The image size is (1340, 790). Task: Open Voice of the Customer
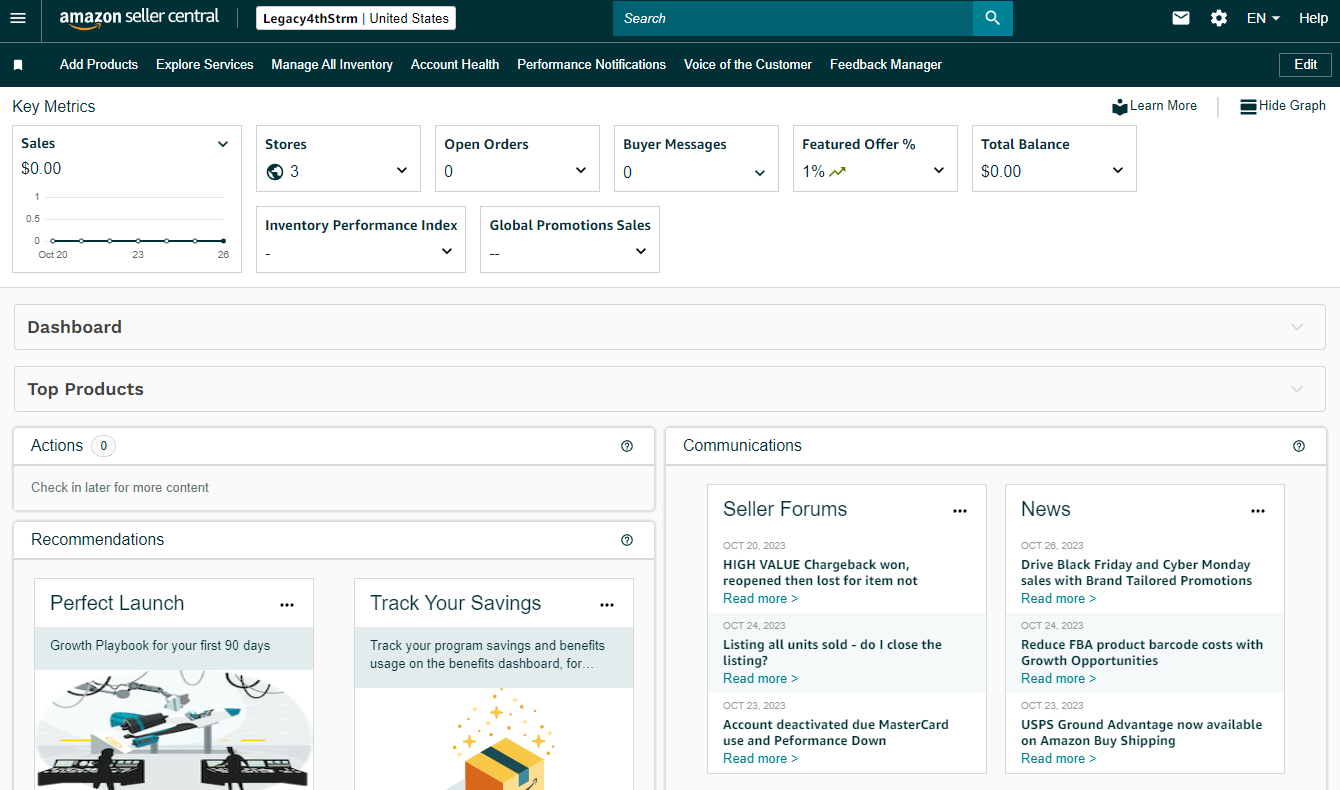748,65
